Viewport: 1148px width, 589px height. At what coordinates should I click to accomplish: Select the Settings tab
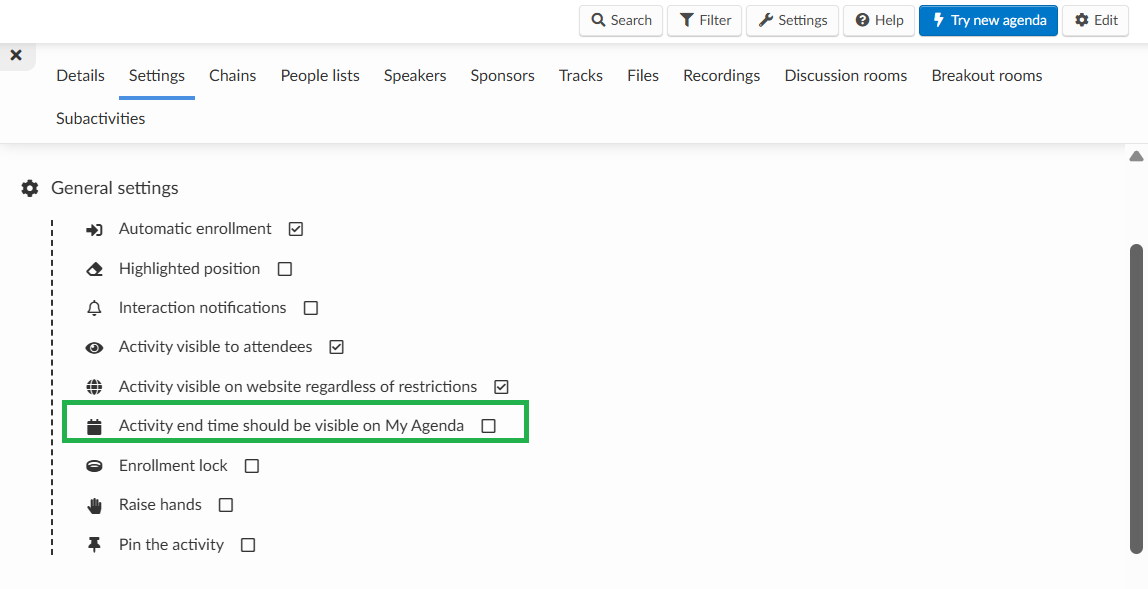pyautogui.click(x=157, y=75)
